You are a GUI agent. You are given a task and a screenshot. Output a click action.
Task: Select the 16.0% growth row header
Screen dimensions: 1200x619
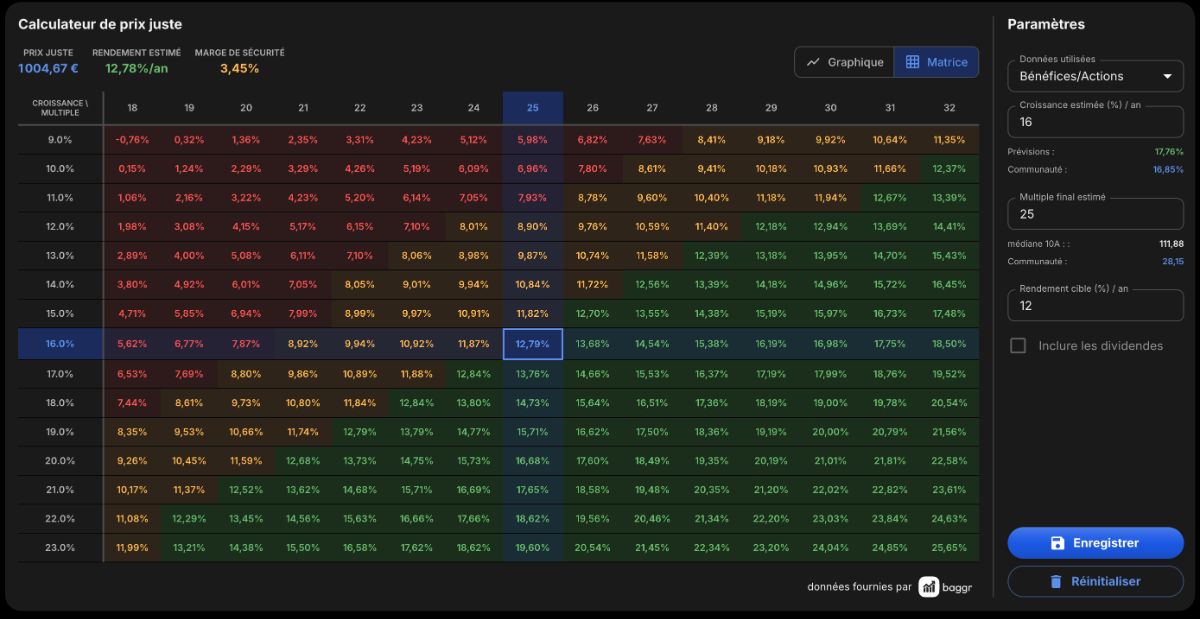(60, 344)
